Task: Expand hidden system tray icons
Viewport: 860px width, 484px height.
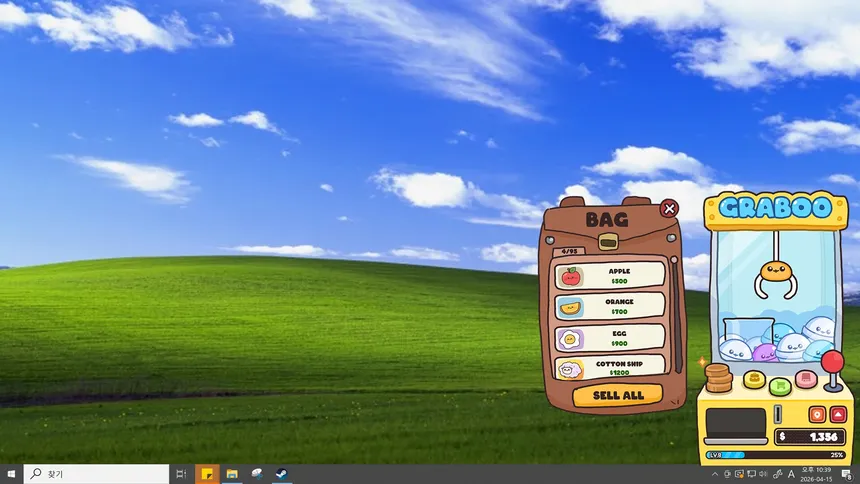Action: [x=715, y=474]
